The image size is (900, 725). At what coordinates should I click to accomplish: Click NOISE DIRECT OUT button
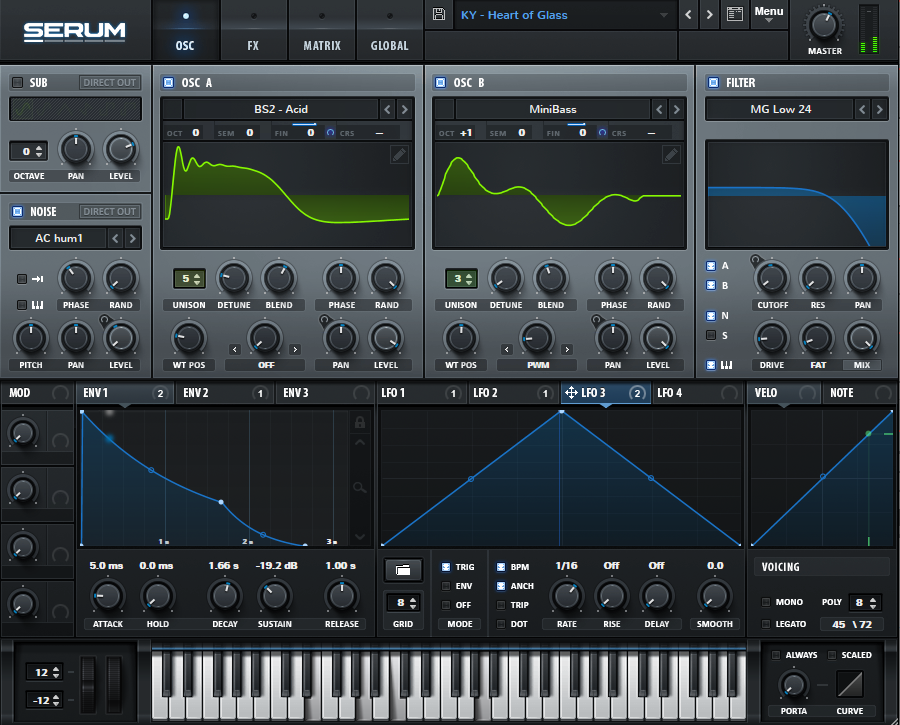point(109,211)
